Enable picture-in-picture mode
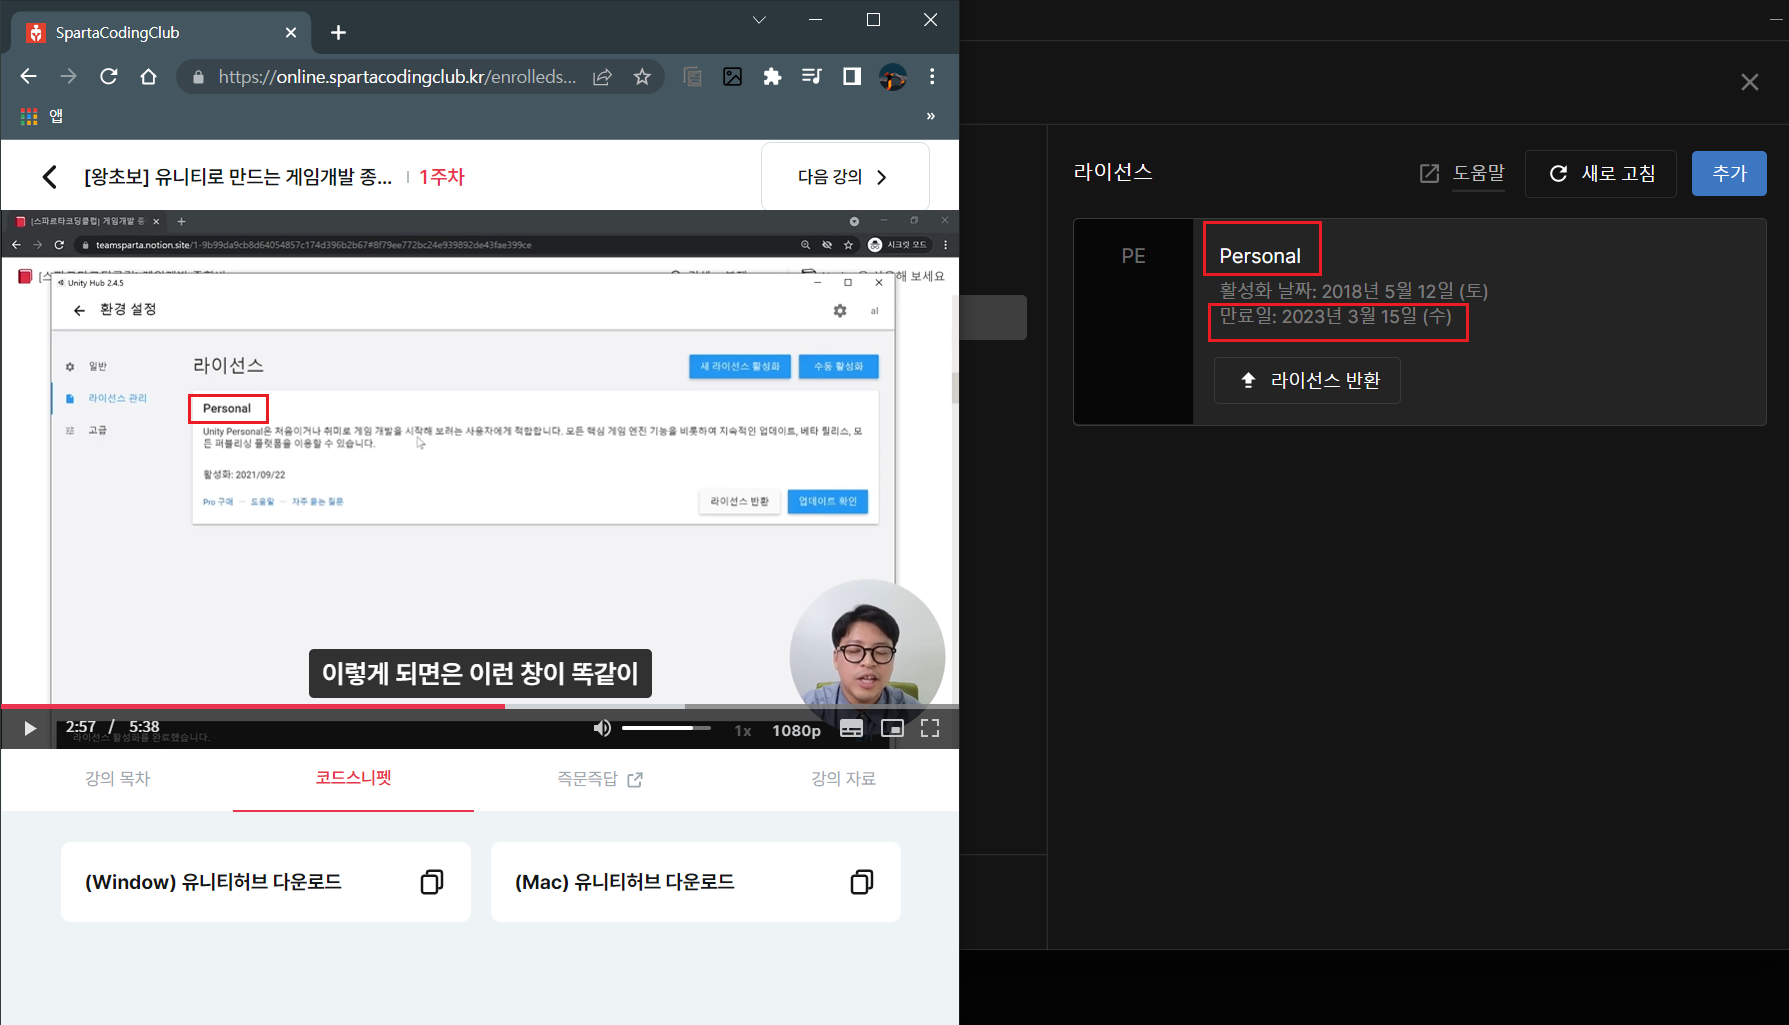 [892, 728]
